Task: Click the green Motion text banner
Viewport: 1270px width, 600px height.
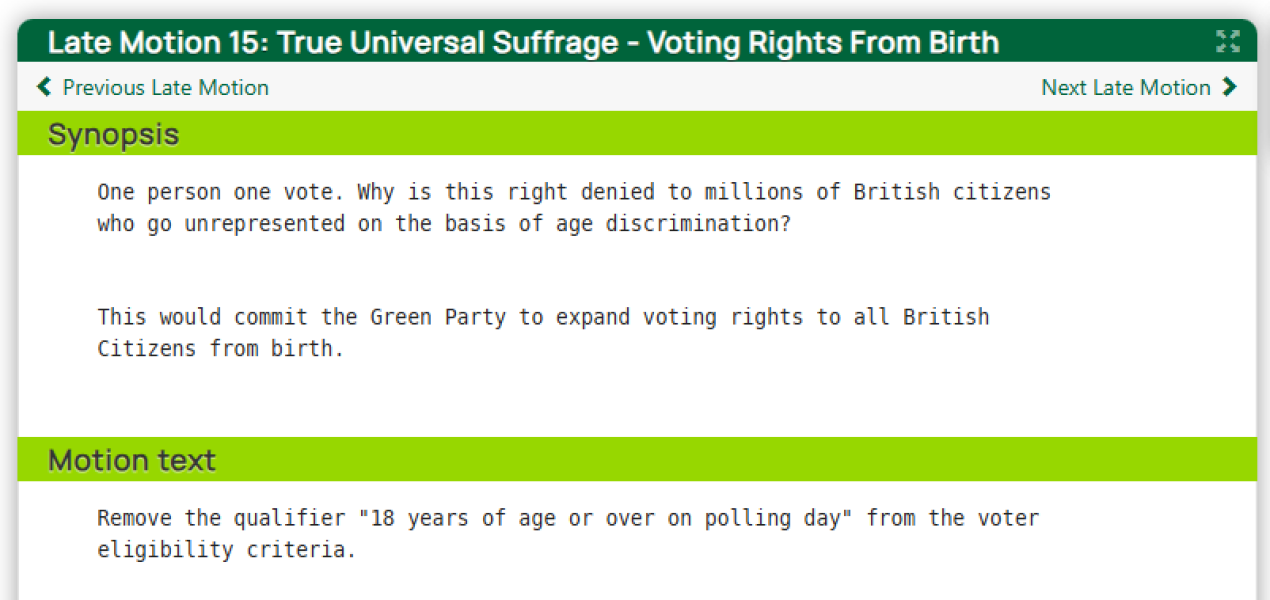Action: (600, 460)
